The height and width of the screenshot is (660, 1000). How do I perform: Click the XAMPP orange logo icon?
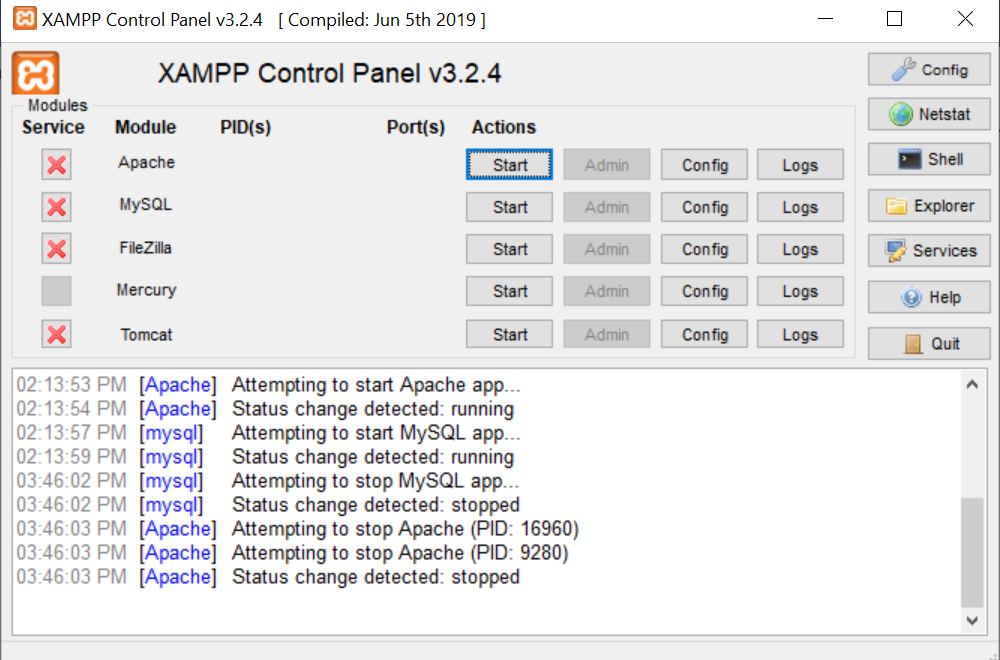36,73
